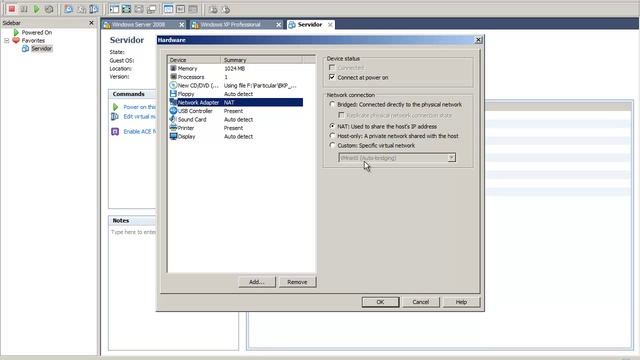Select the New CD/DVD device row
The image size is (640, 360).
pyautogui.click(x=236, y=85)
